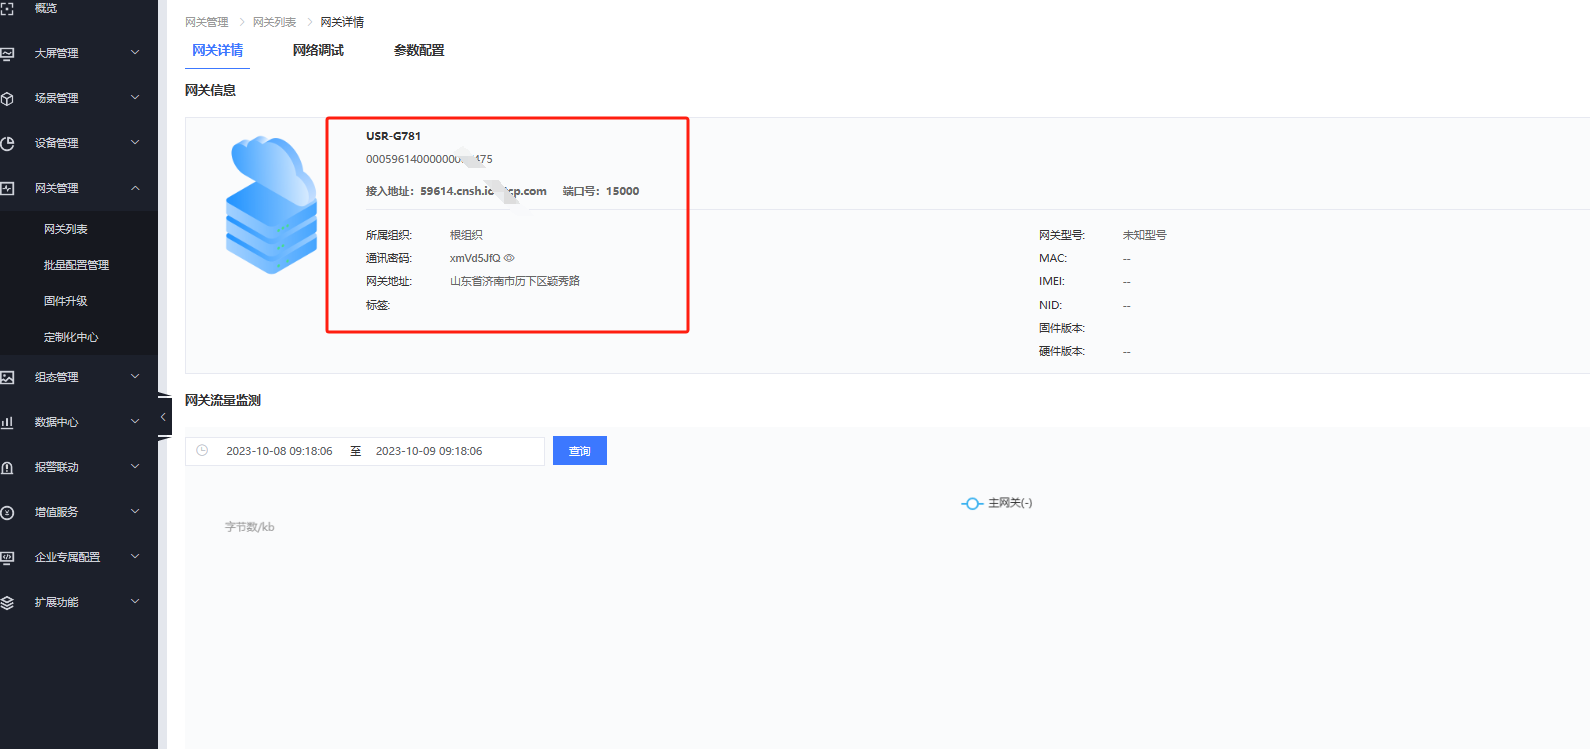Click the 设备管理 pie icon
This screenshot has height=749, width=1590.
click(7, 143)
